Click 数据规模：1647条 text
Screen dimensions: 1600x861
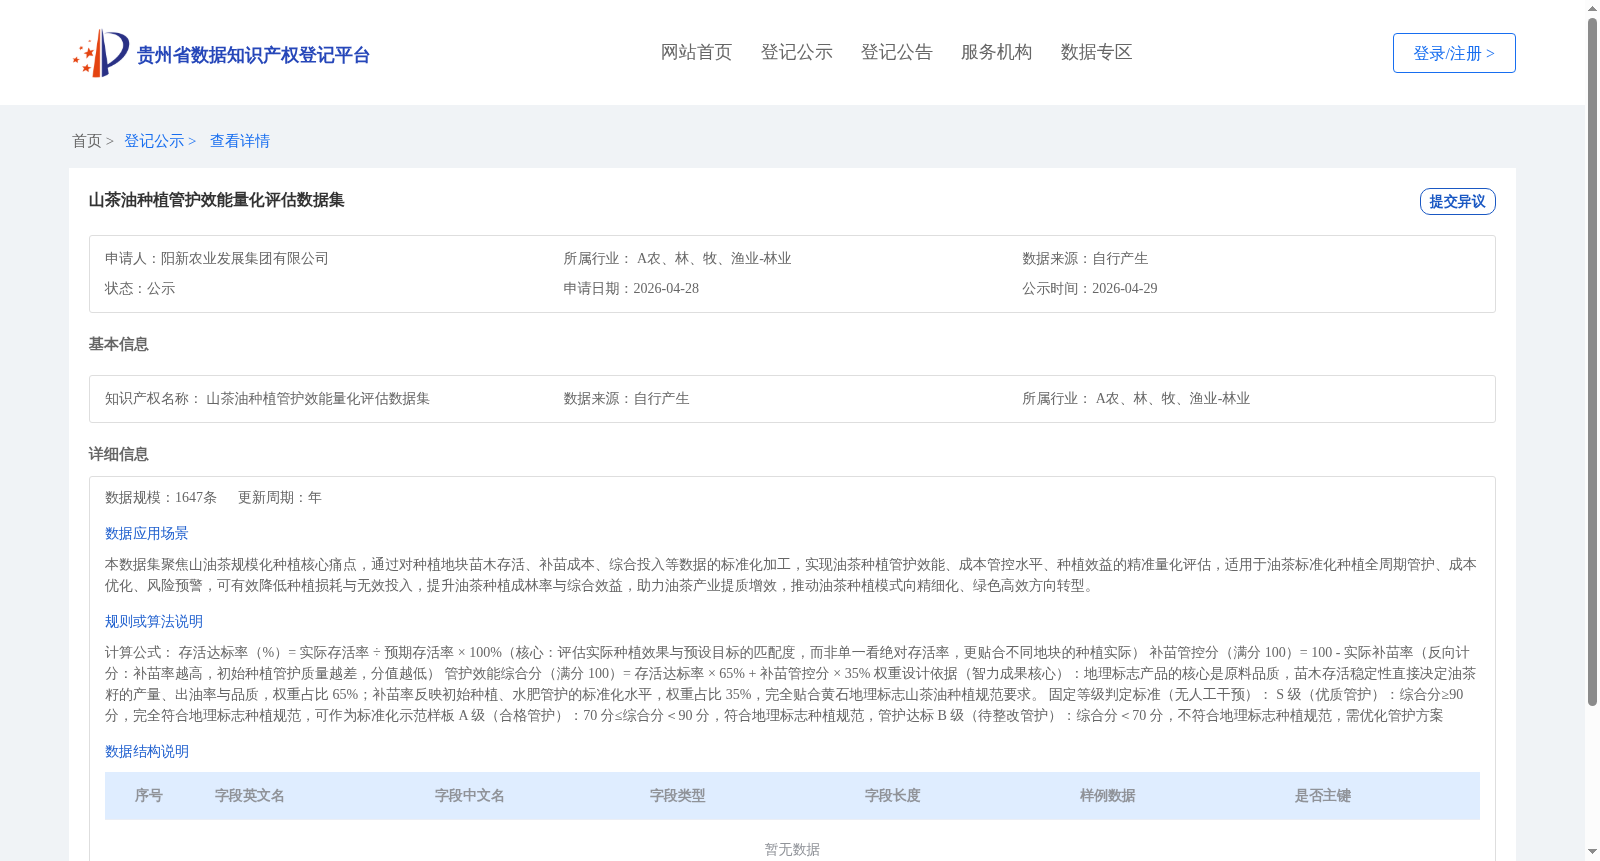[161, 497]
